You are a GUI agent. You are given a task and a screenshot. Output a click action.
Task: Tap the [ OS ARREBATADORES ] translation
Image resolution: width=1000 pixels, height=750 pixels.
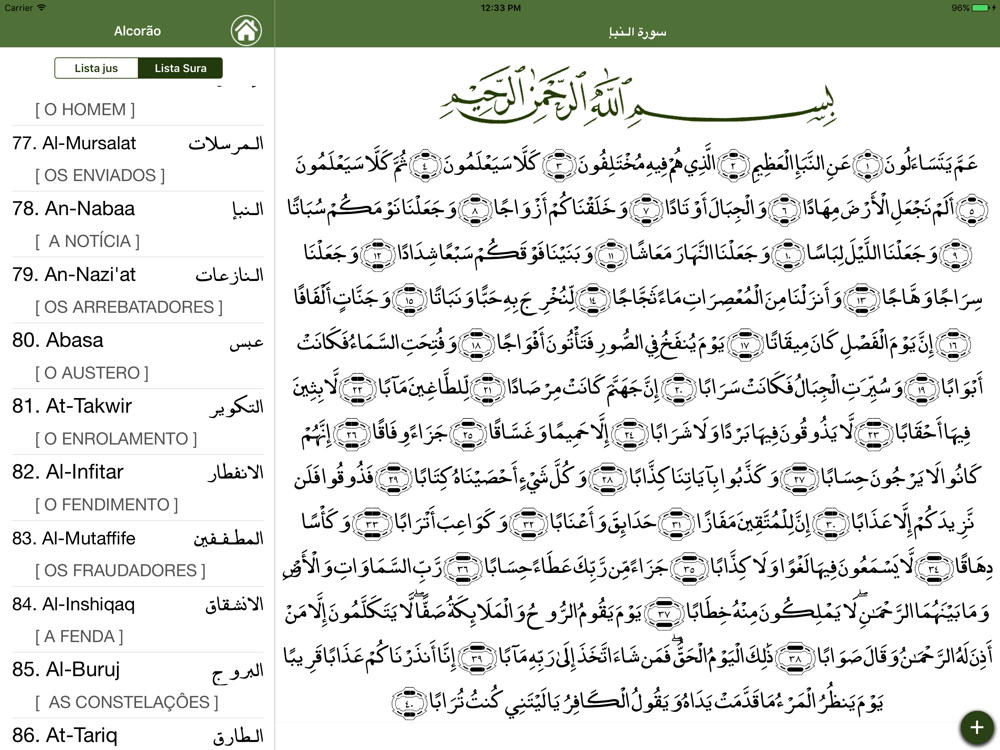pyautogui.click(x=129, y=307)
